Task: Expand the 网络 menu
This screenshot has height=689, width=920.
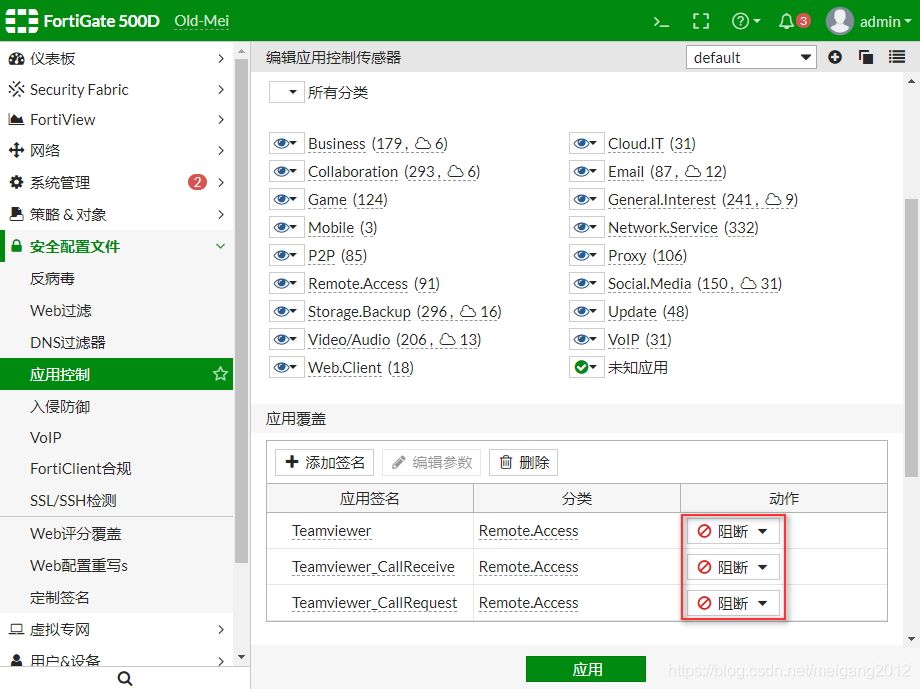Action: pyautogui.click(x=117, y=150)
